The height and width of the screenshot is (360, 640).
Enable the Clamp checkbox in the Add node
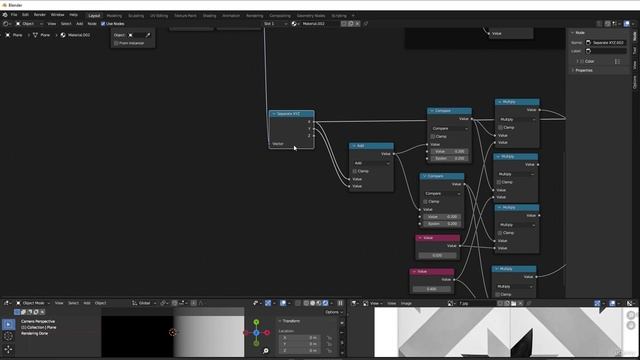[355, 171]
